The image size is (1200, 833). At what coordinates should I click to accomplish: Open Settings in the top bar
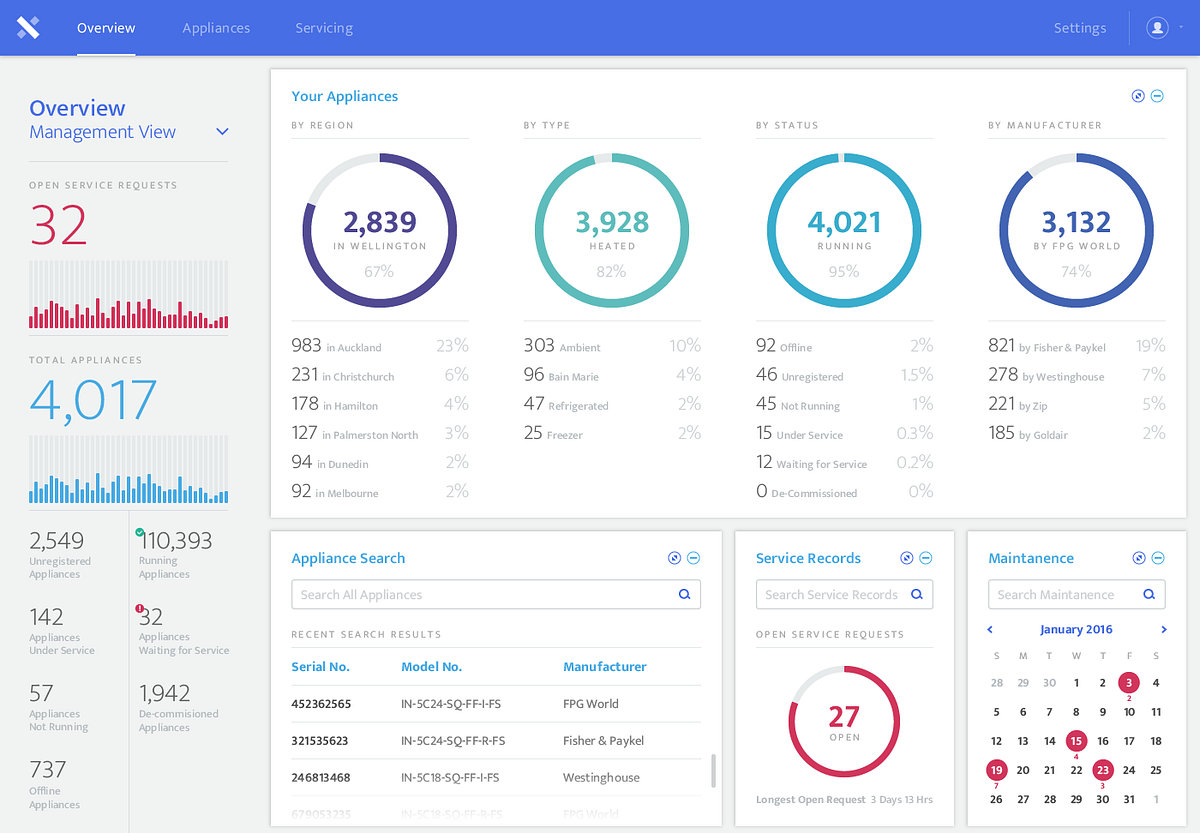tap(1080, 28)
